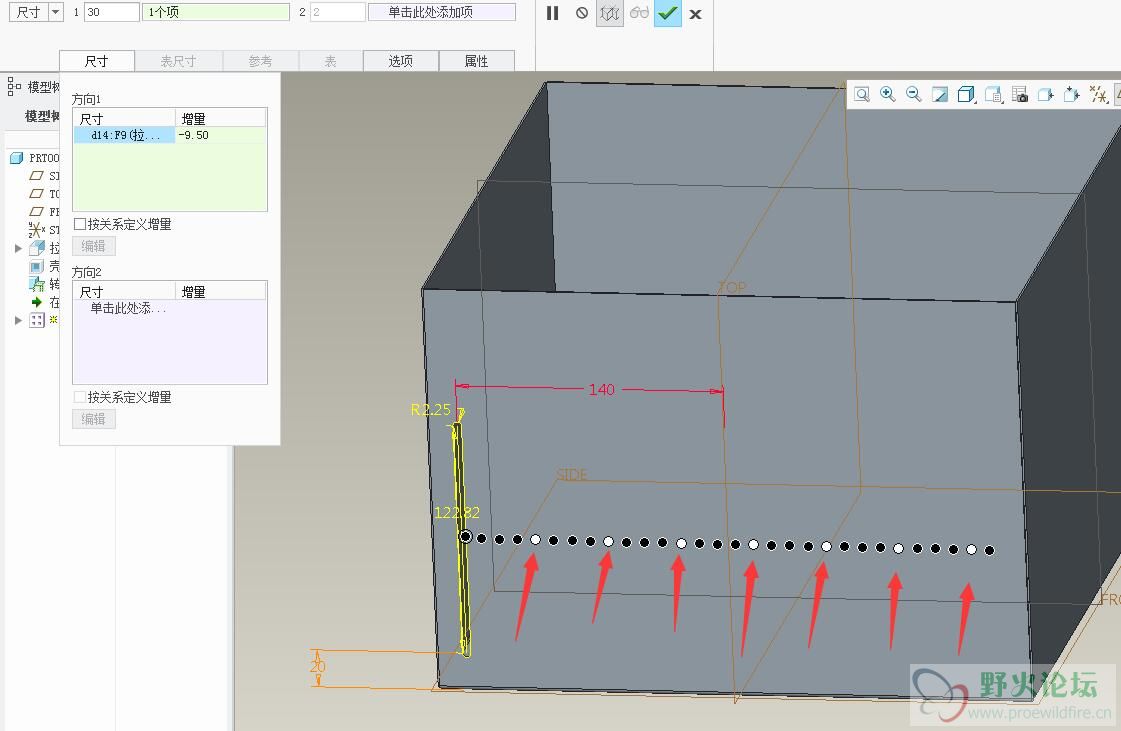Open the 尺寸 pattern type dropdown

click(x=56, y=12)
